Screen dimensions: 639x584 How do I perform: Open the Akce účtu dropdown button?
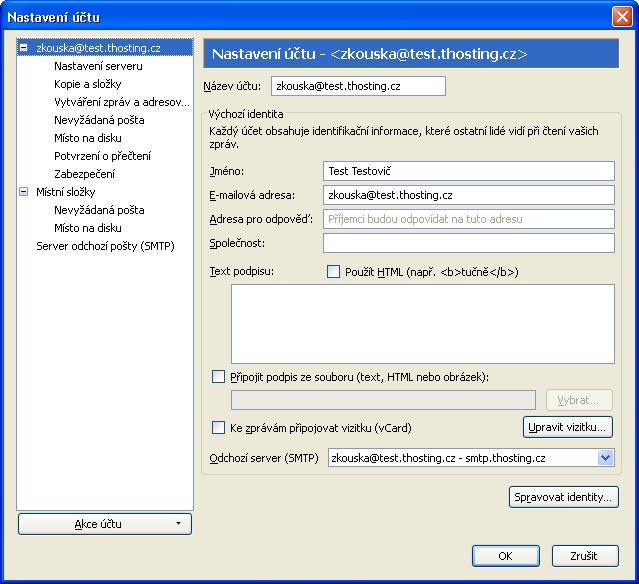(x=104, y=524)
